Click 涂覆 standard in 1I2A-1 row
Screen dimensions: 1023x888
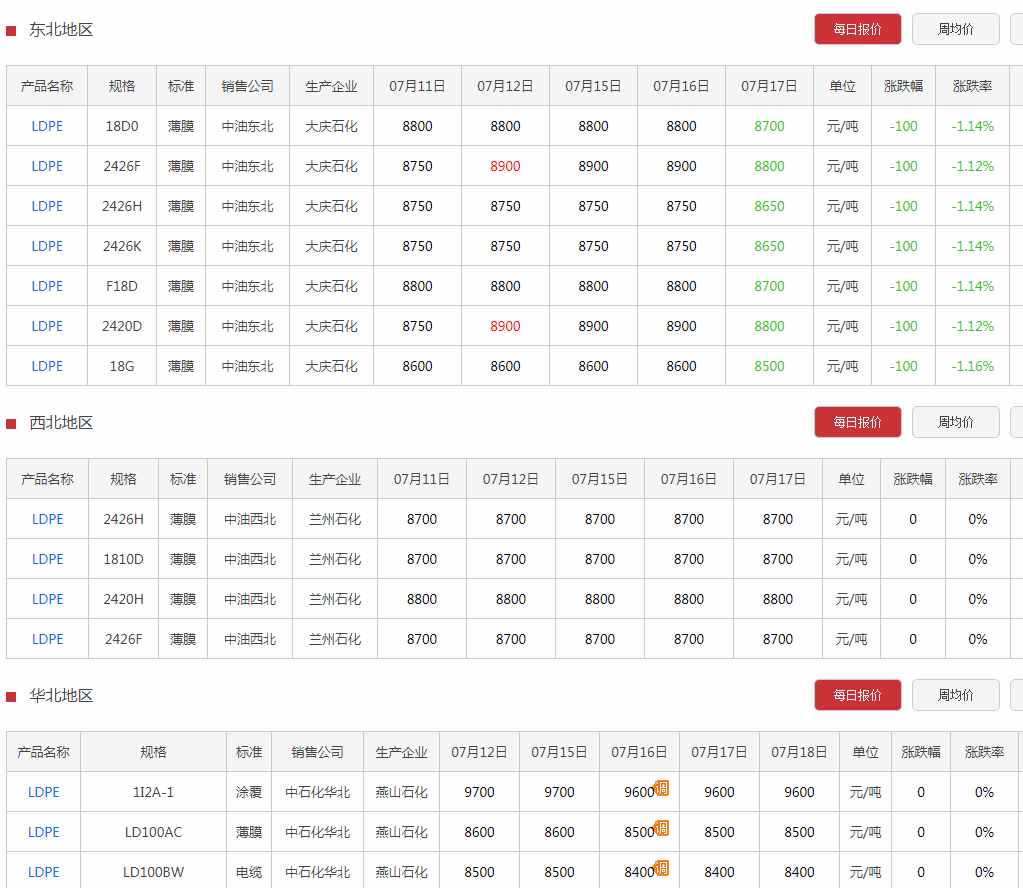click(x=249, y=792)
